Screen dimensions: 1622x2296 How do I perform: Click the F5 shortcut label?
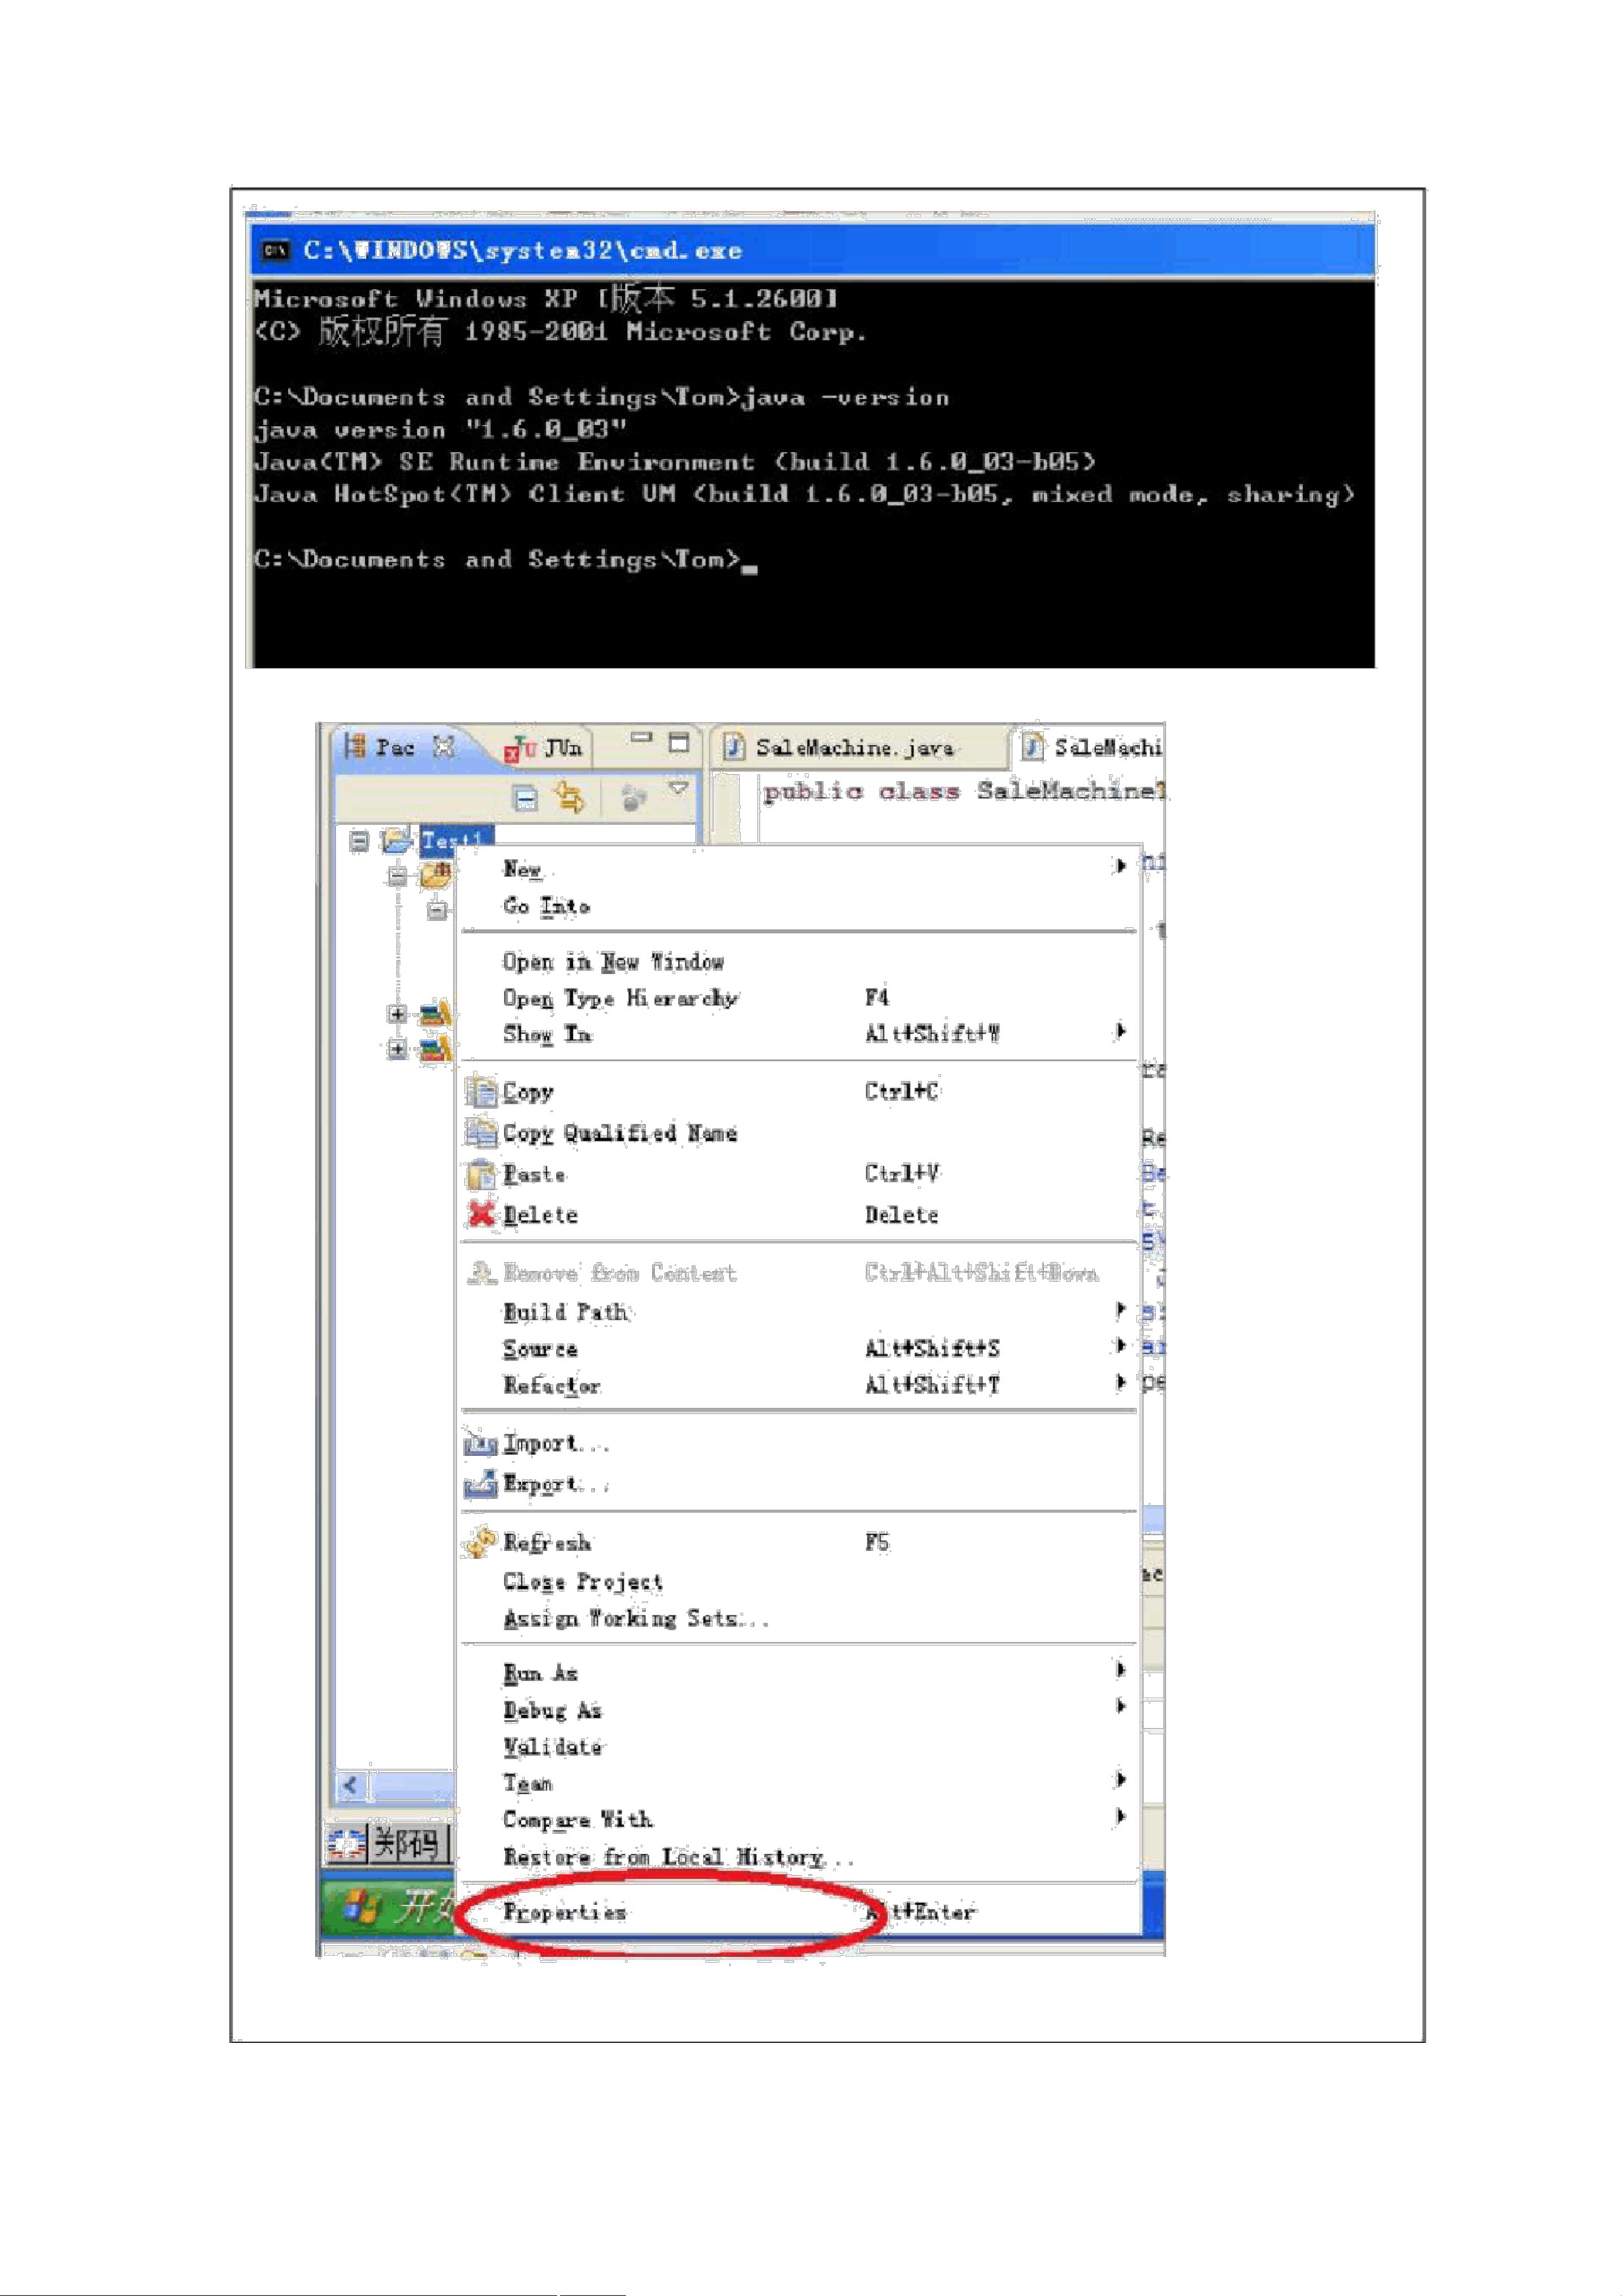(877, 1542)
